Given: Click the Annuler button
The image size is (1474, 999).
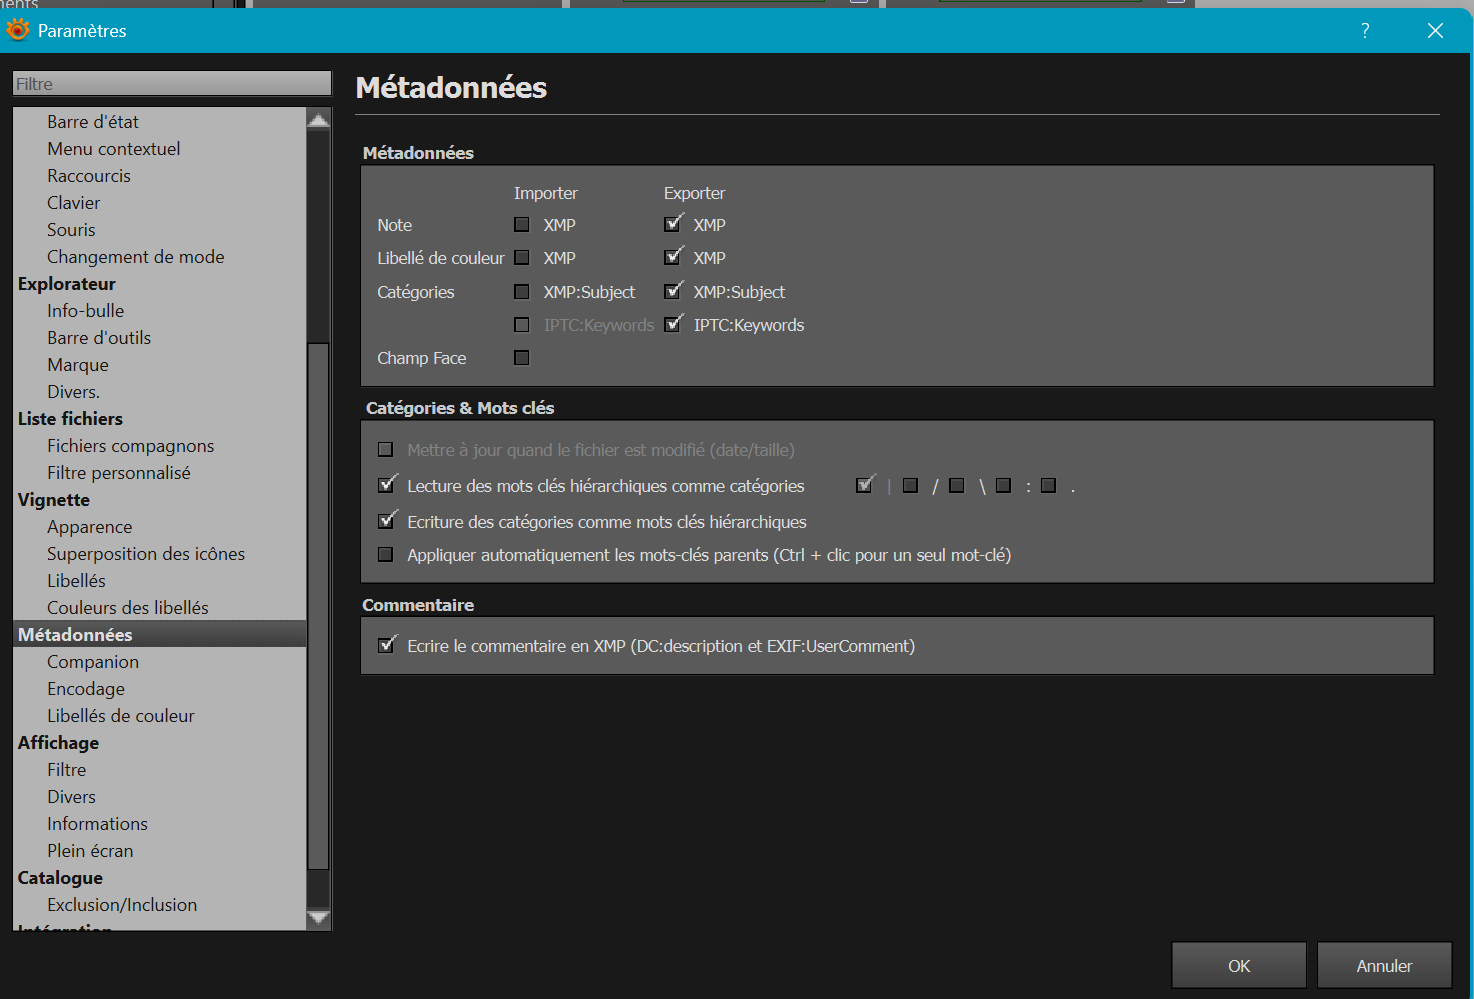Looking at the screenshot, I should click(1384, 966).
